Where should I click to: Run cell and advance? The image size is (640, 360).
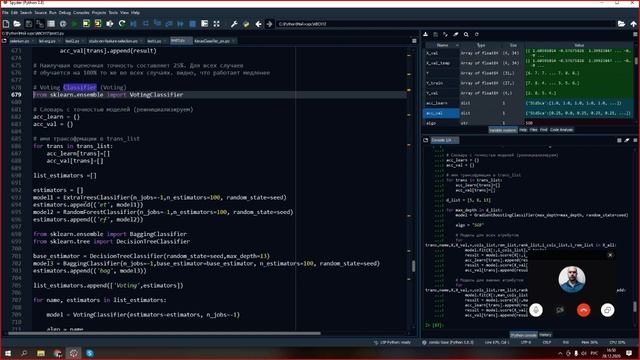click(x=98, y=24)
